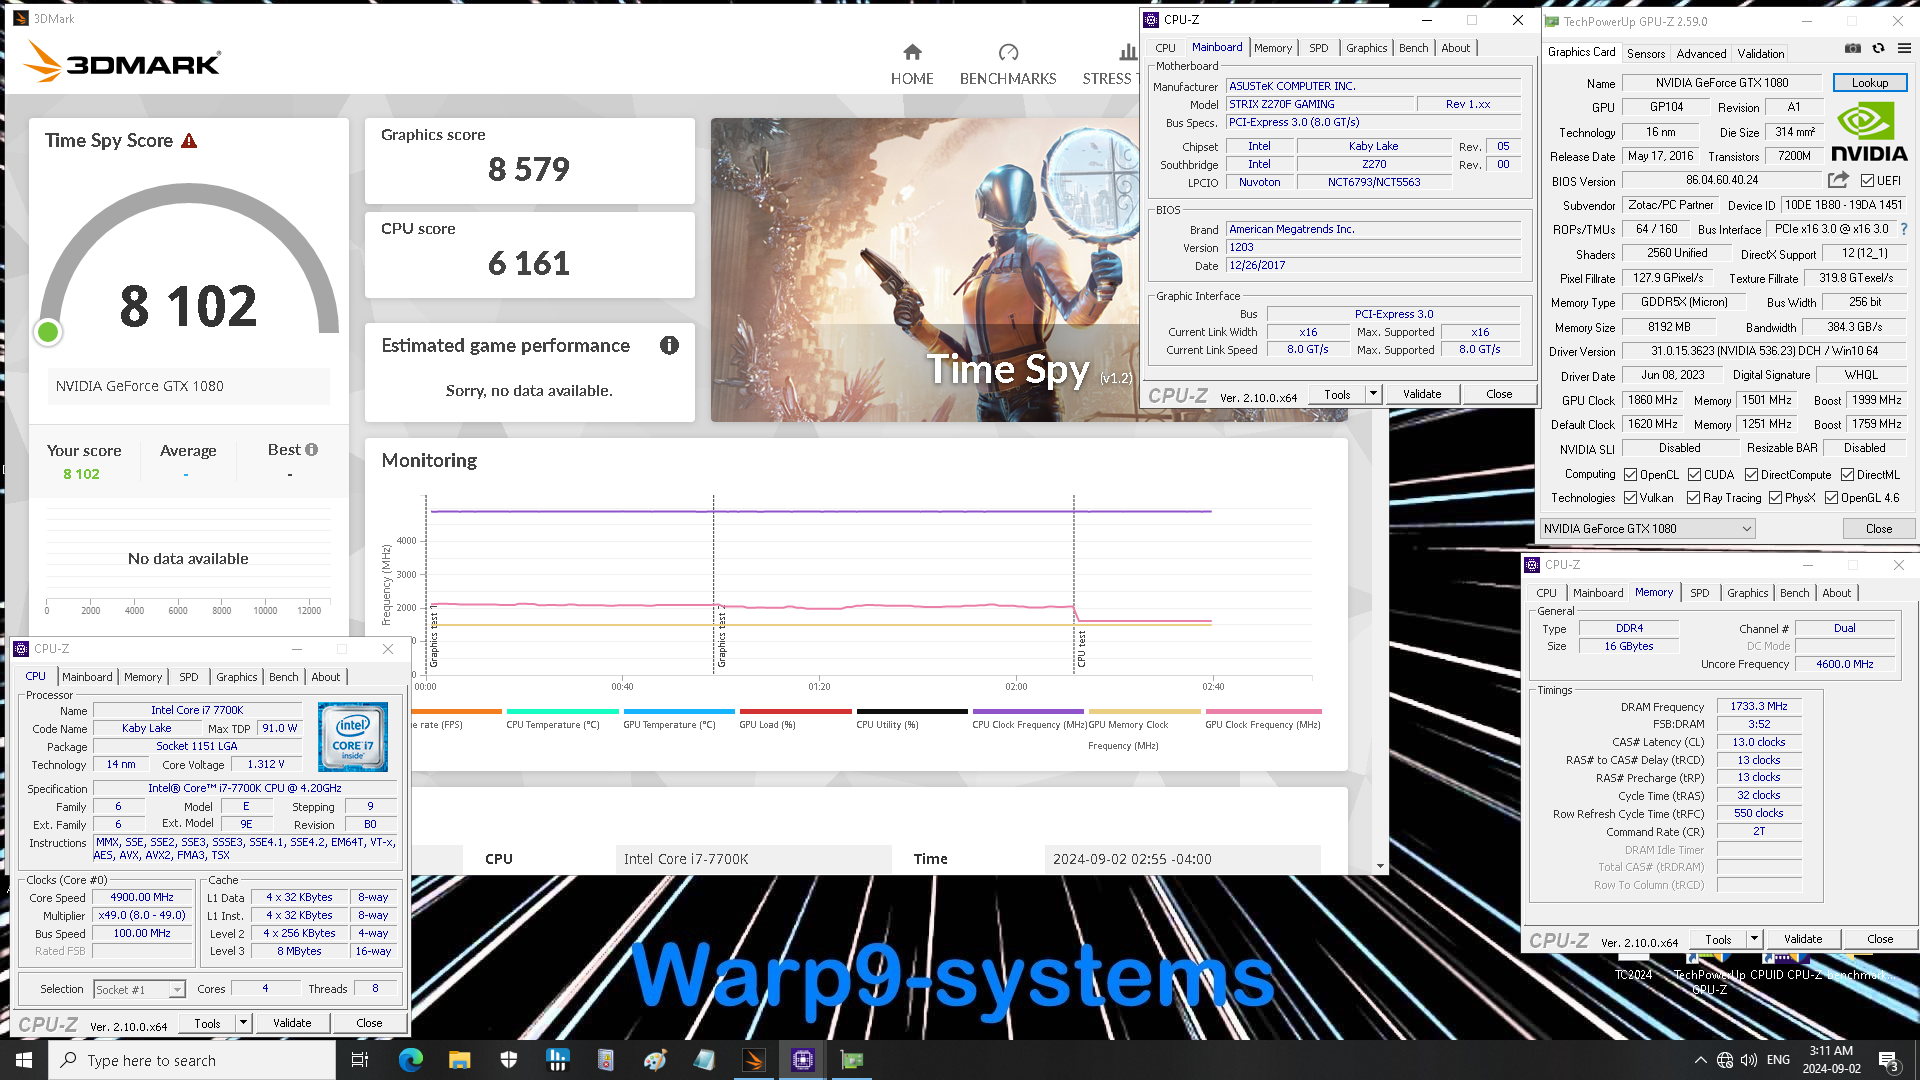Image resolution: width=1920 pixels, height=1080 pixels.
Task: Toggle the PhysX checkbox
Action: [x=1775, y=498]
